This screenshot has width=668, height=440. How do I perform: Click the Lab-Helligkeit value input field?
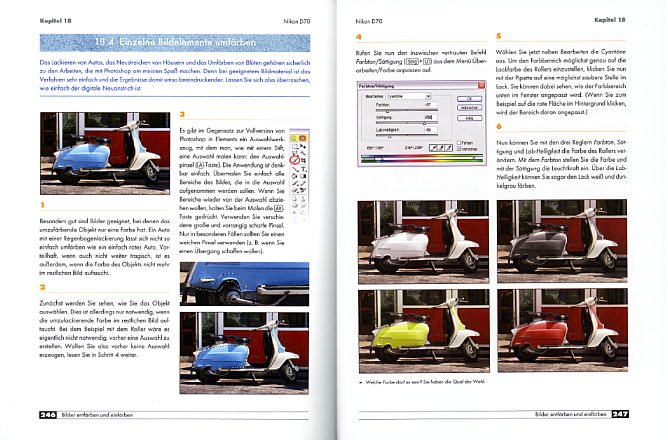[431, 130]
